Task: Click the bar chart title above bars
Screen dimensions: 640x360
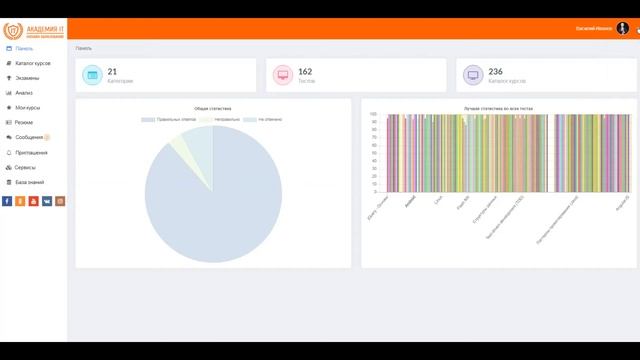Action: (x=498, y=109)
